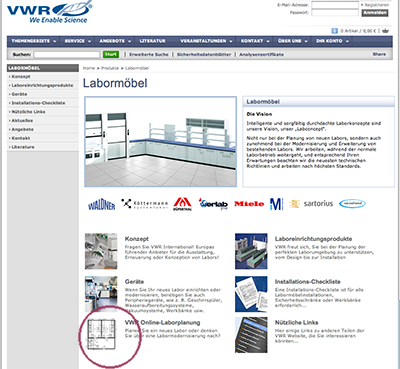Expand the Ihr Konto menu

click(332, 41)
